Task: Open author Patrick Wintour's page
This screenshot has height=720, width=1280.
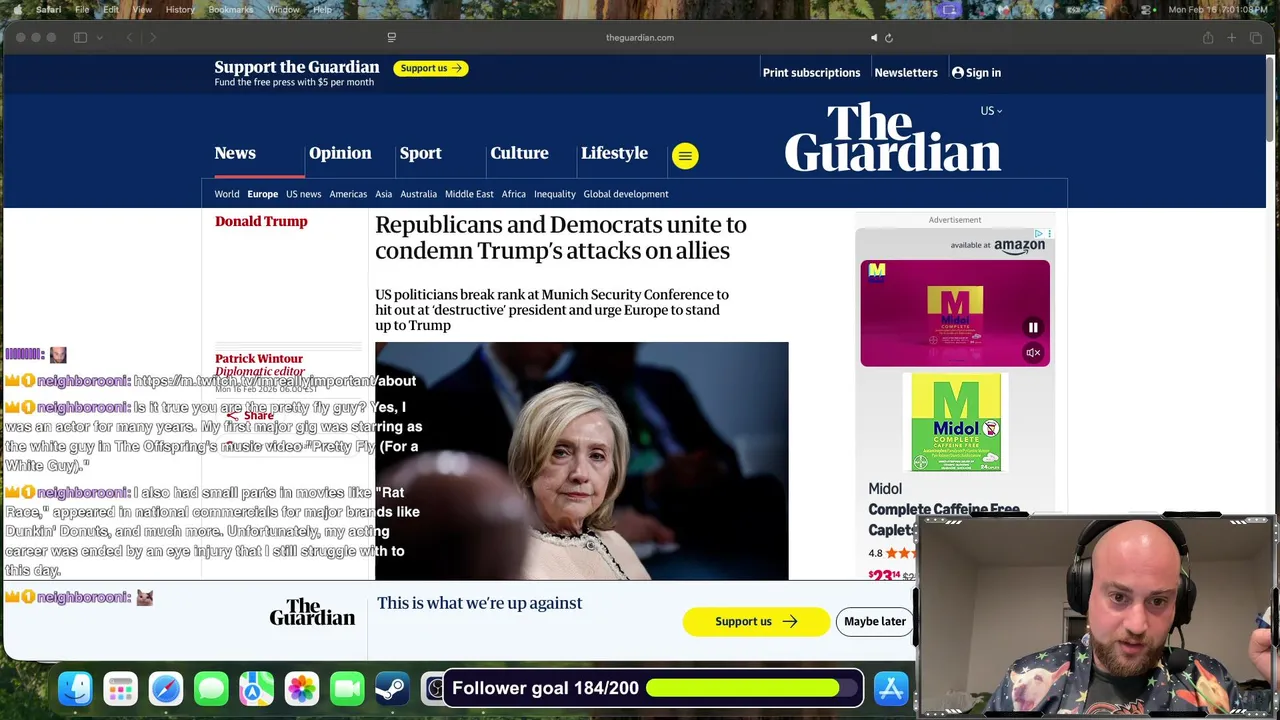Action: pyautogui.click(x=259, y=358)
